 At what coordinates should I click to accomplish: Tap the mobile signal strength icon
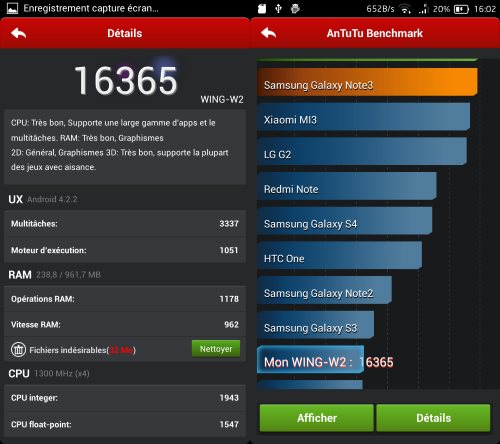[x=423, y=9]
